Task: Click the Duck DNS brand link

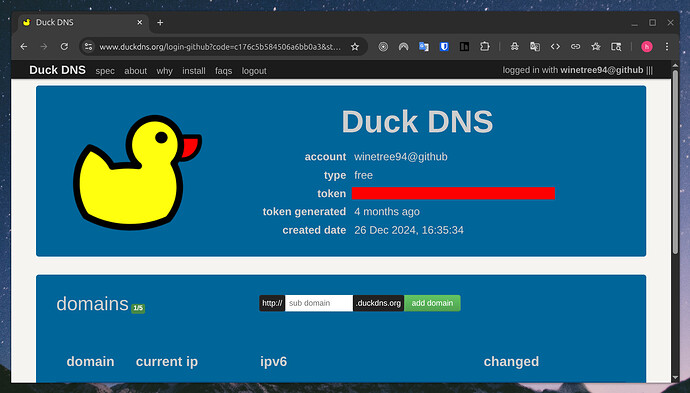Action: click(57, 70)
